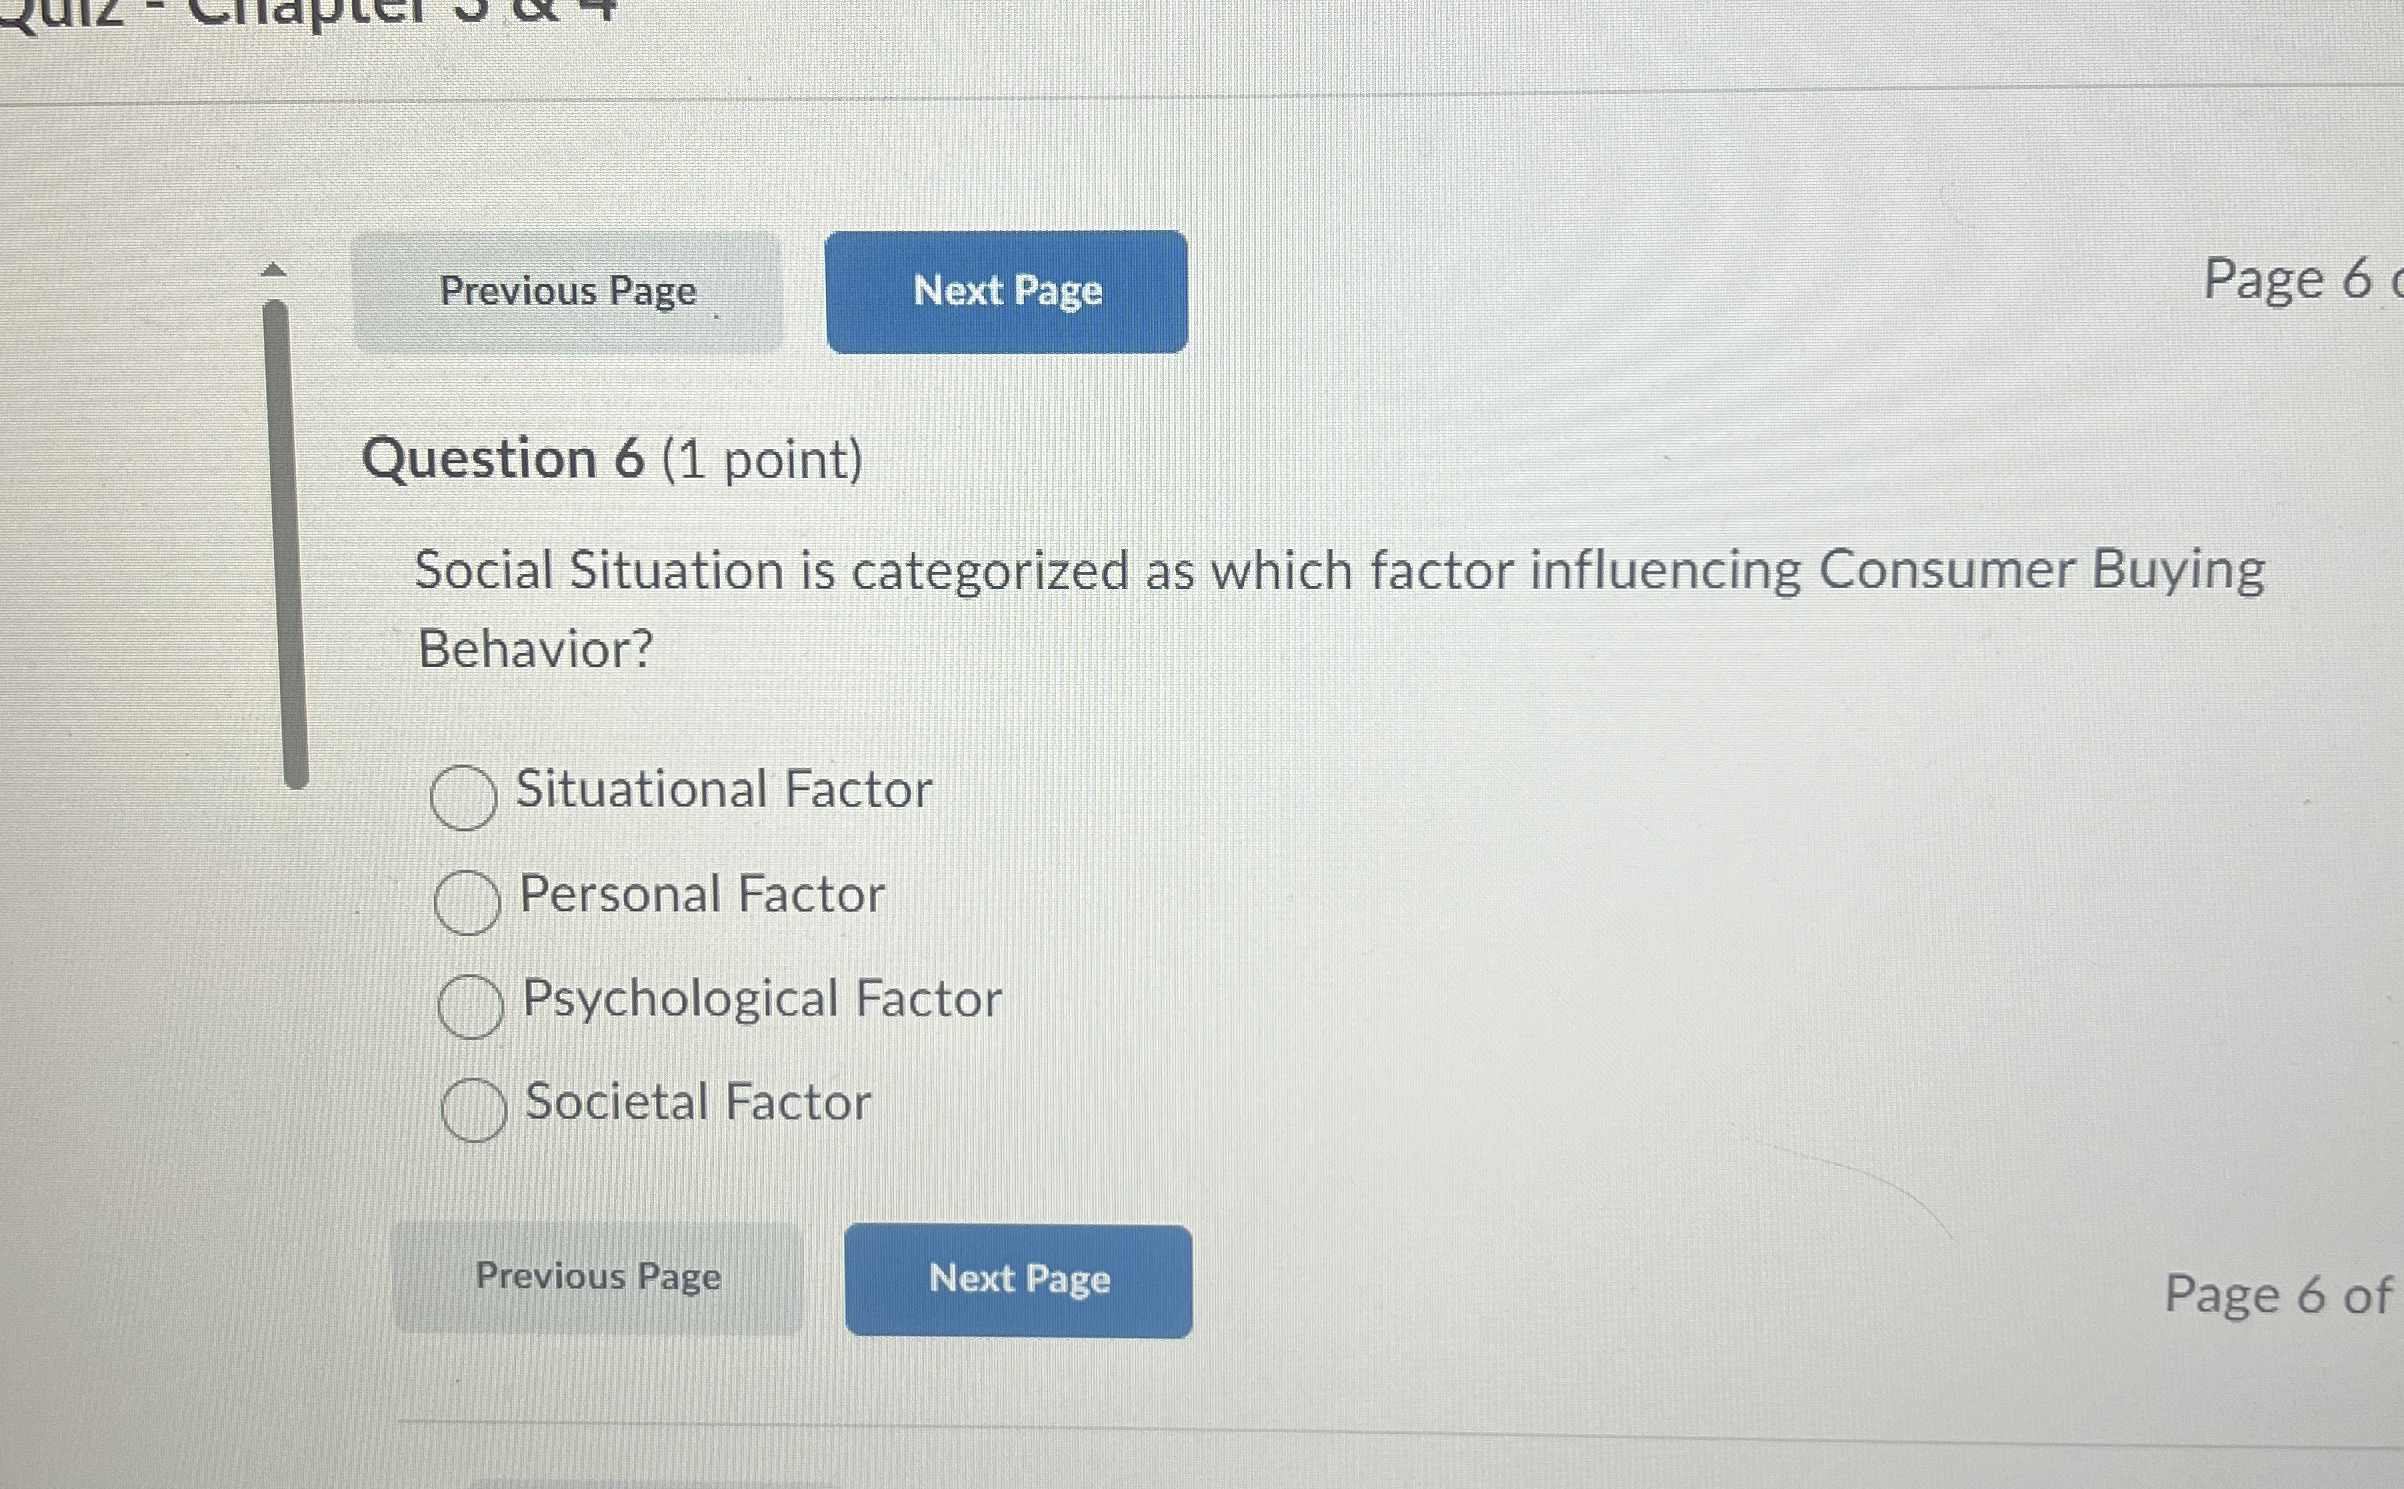Click the Personal Factor answer label
The image size is (2404, 1489).
701,895
